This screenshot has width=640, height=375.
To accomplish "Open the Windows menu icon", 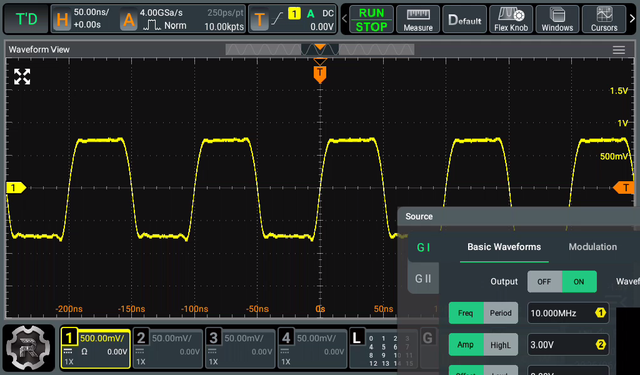I will [557, 19].
